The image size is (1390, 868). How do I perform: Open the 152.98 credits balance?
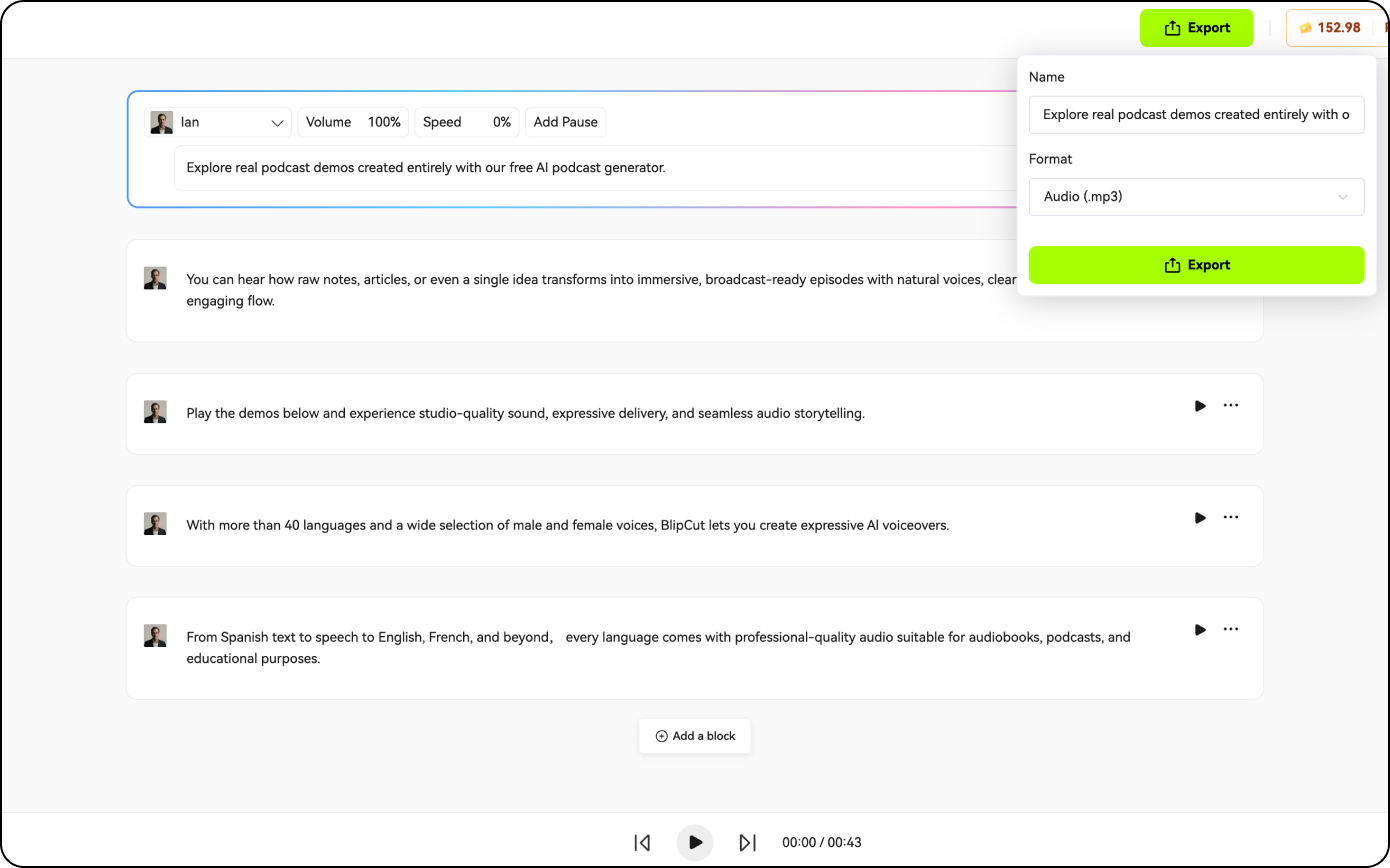pos(1330,28)
